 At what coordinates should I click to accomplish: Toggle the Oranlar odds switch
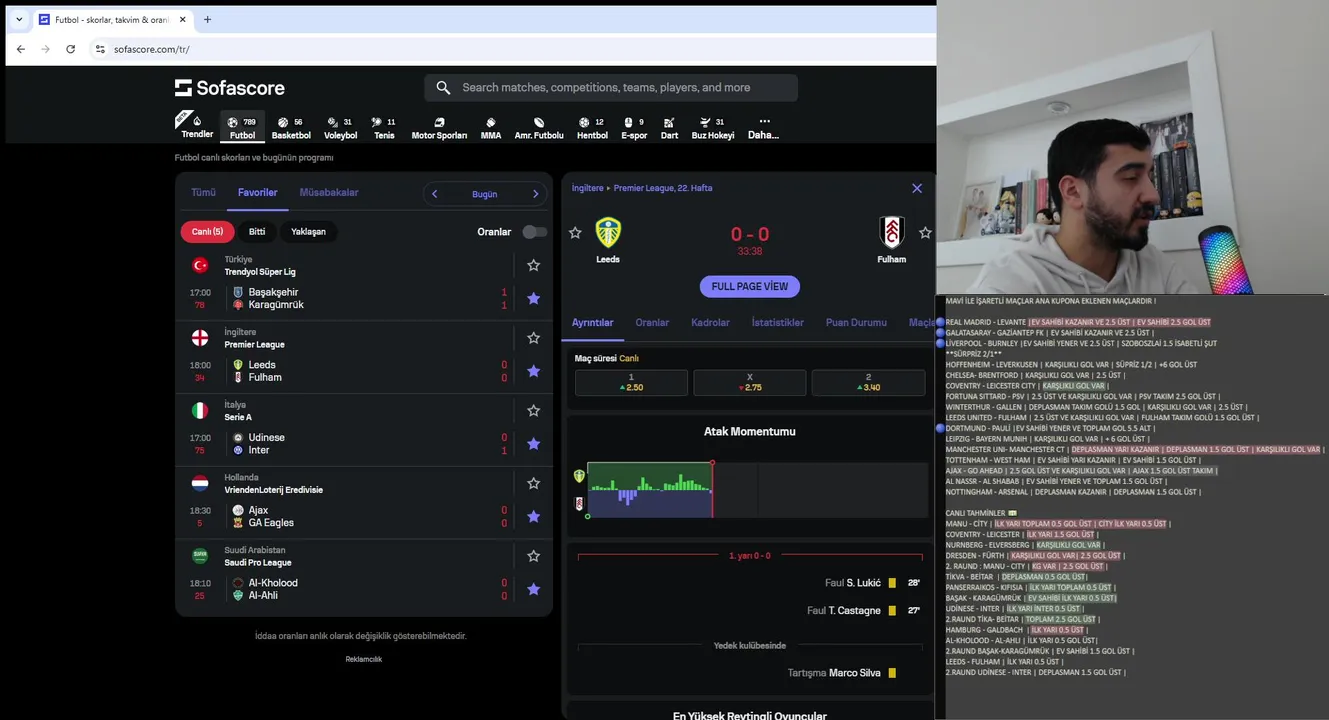click(x=535, y=232)
